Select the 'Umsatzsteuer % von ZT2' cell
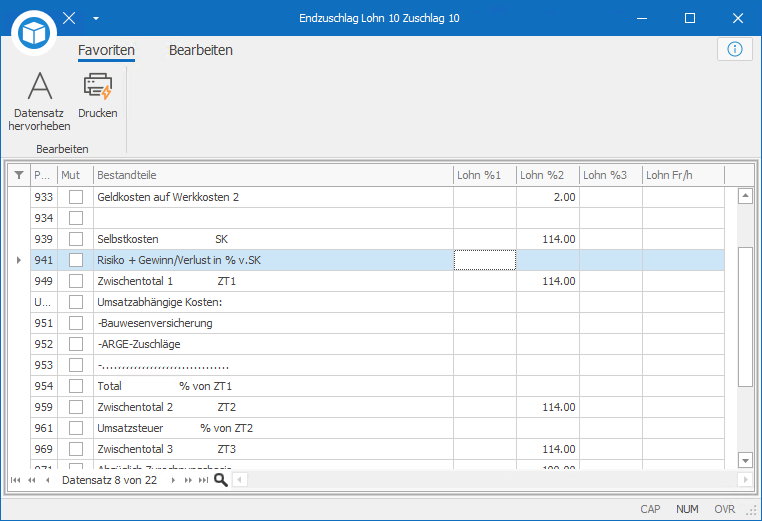The height and width of the screenshot is (521, 762). (x=273, y=428)
